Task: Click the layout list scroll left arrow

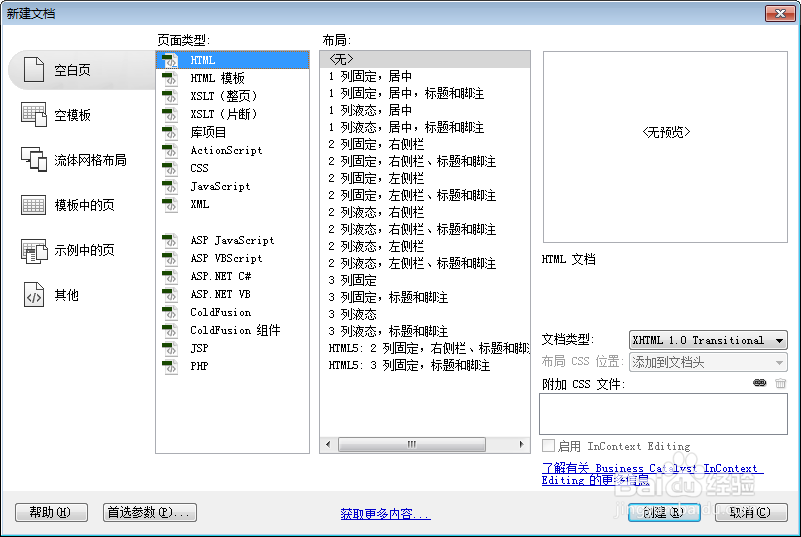Action: click(328, 445)
